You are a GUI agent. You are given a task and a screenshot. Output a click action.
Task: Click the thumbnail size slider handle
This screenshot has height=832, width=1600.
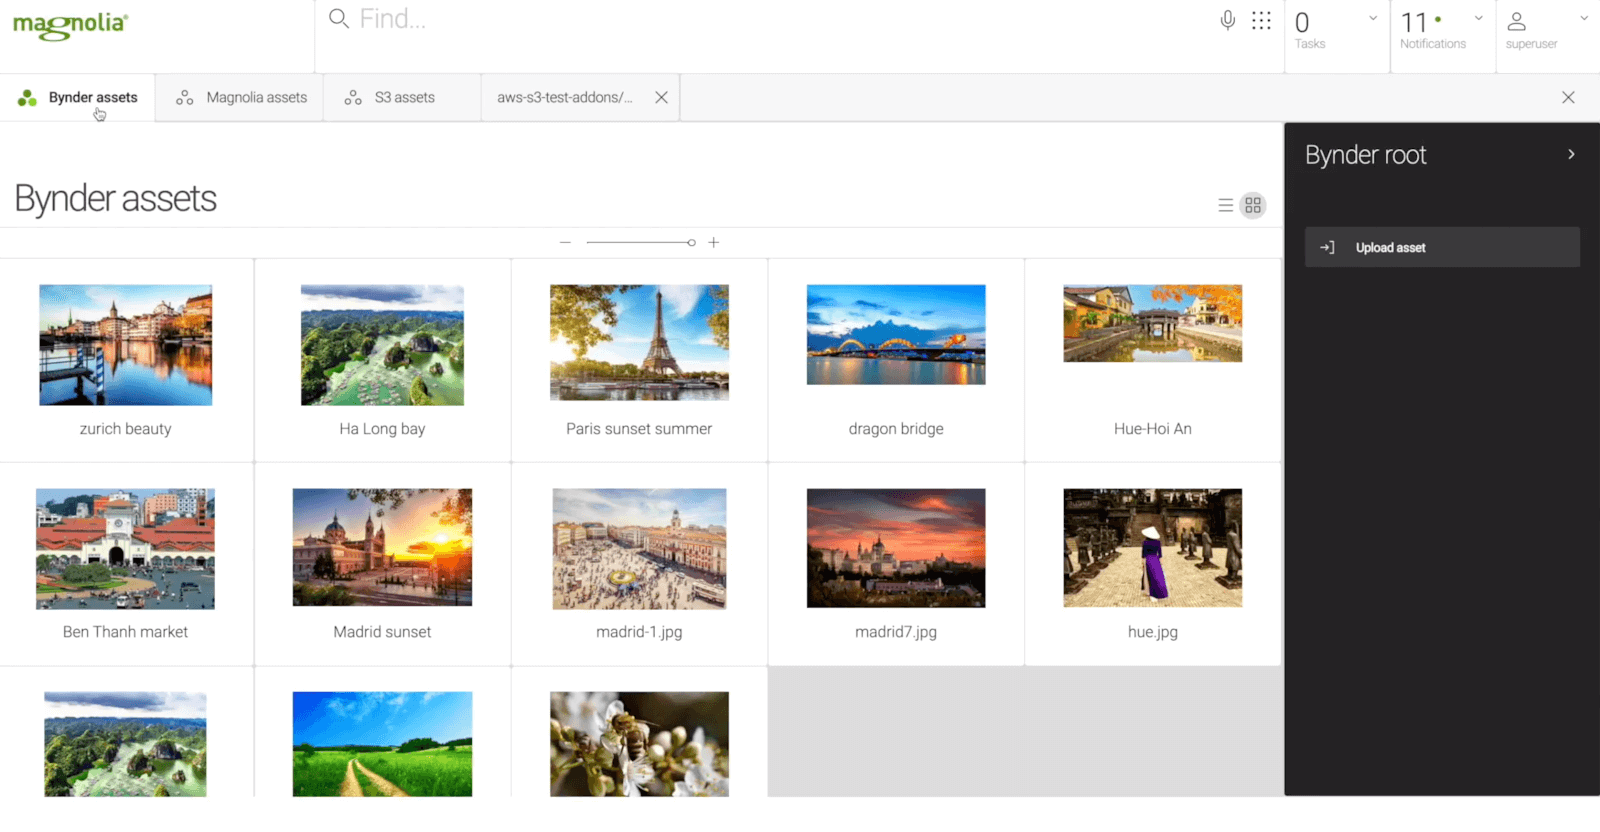click(691, 243)
